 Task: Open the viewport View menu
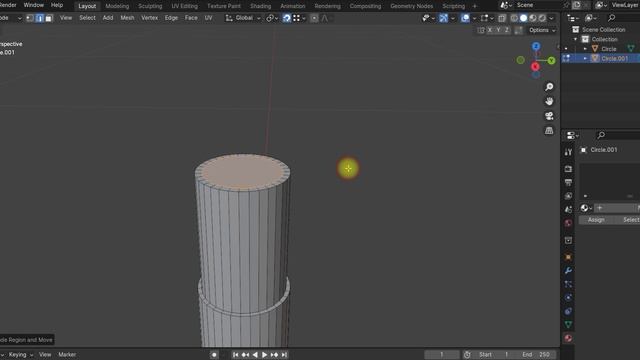[66, 18]
